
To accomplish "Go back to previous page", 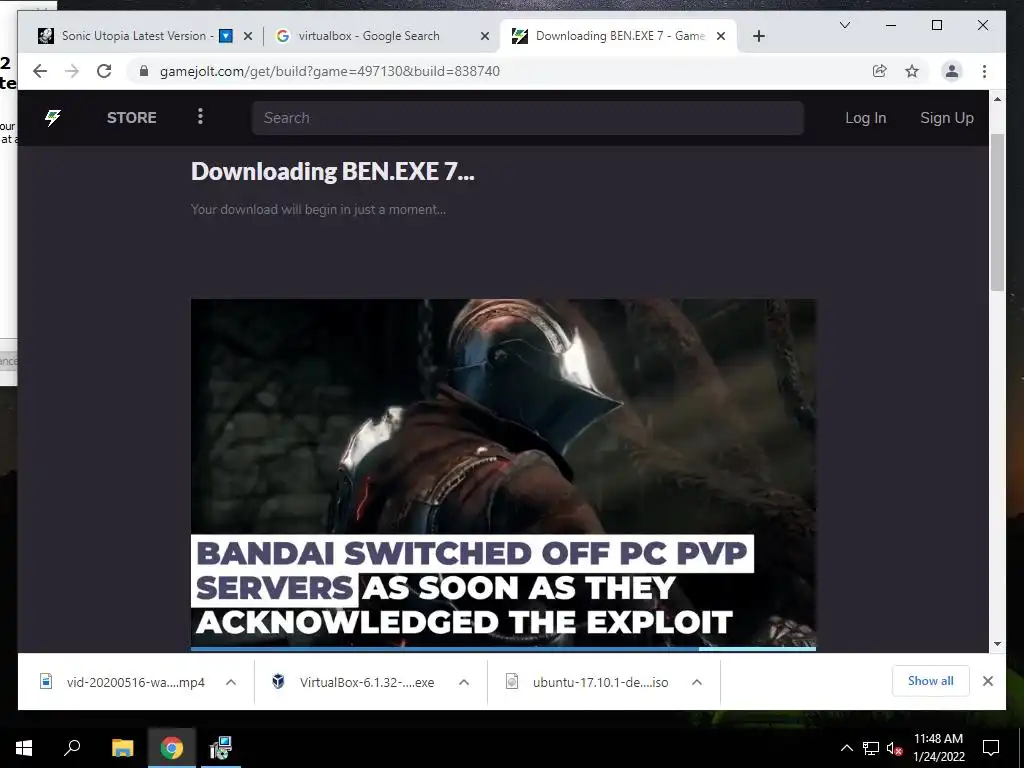I will [x=40, y=71].
